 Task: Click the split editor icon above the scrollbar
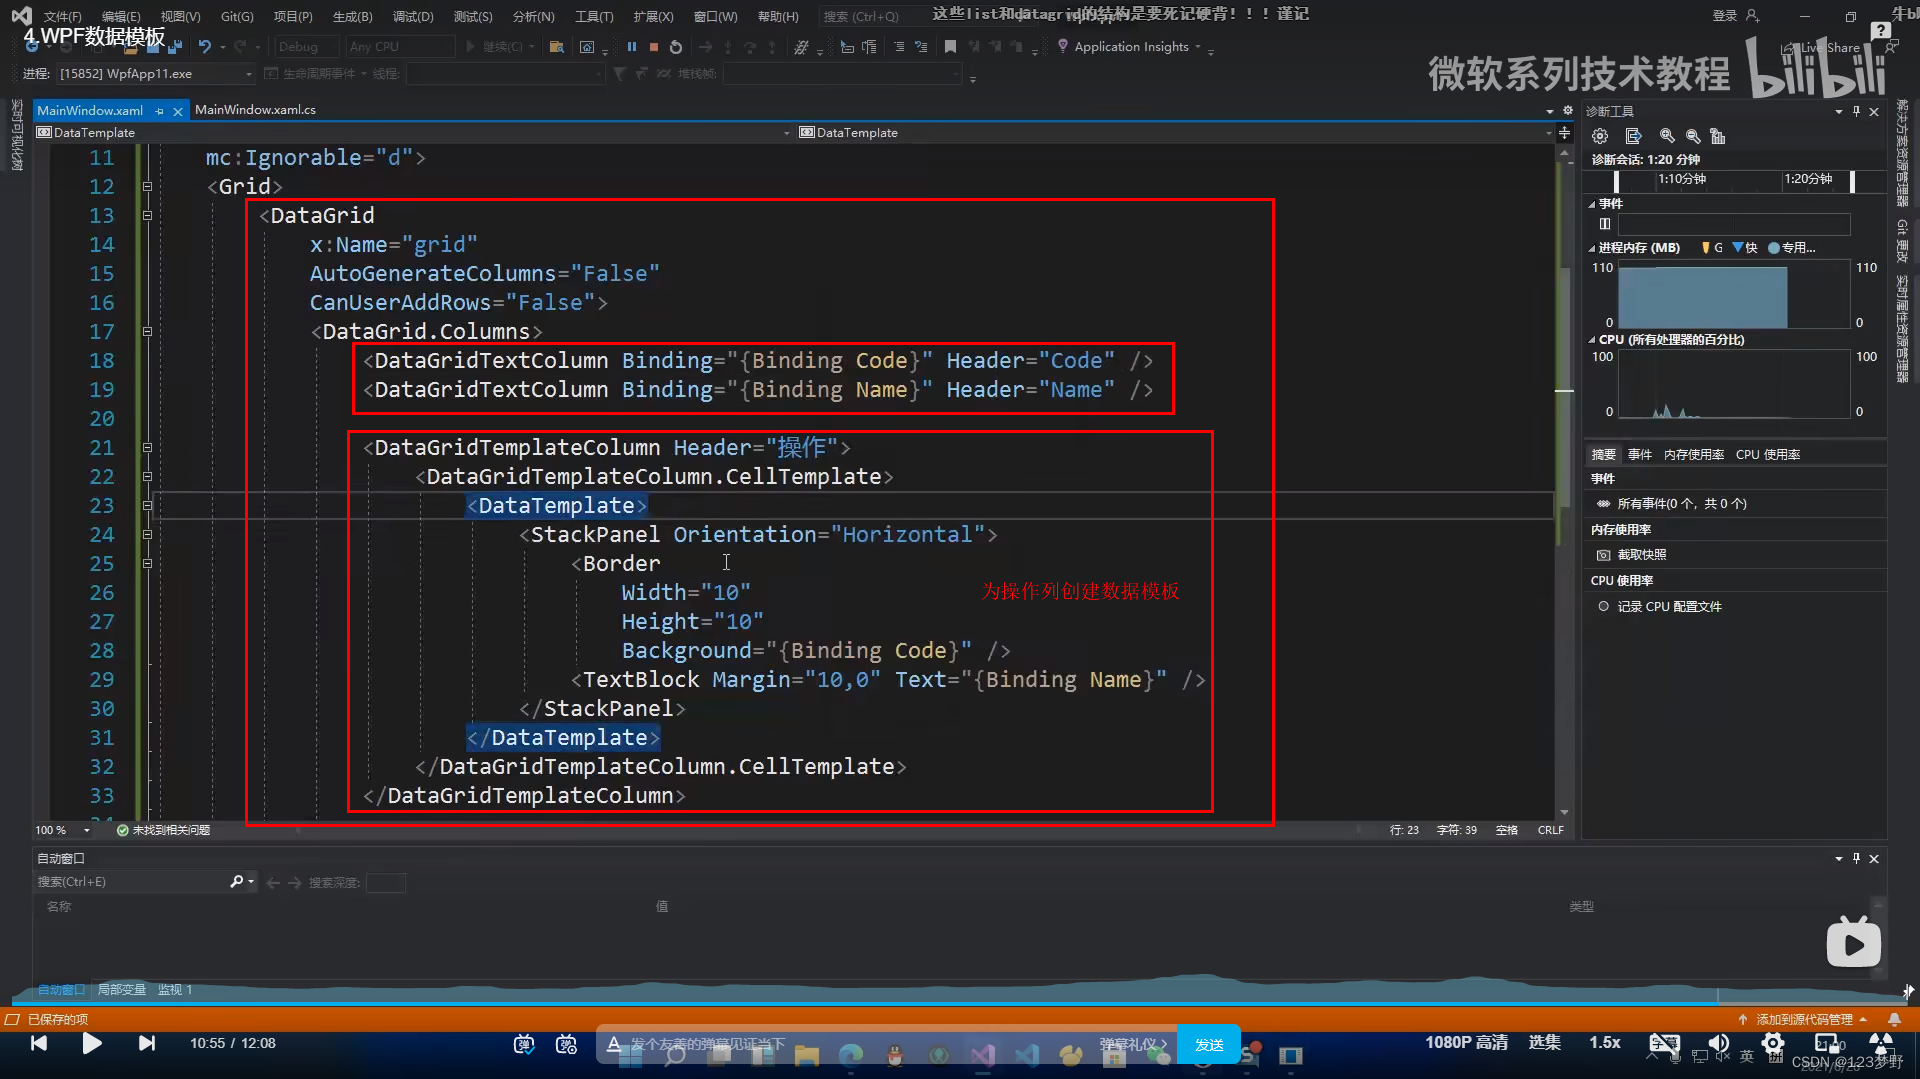click(x=1565, y=132)
